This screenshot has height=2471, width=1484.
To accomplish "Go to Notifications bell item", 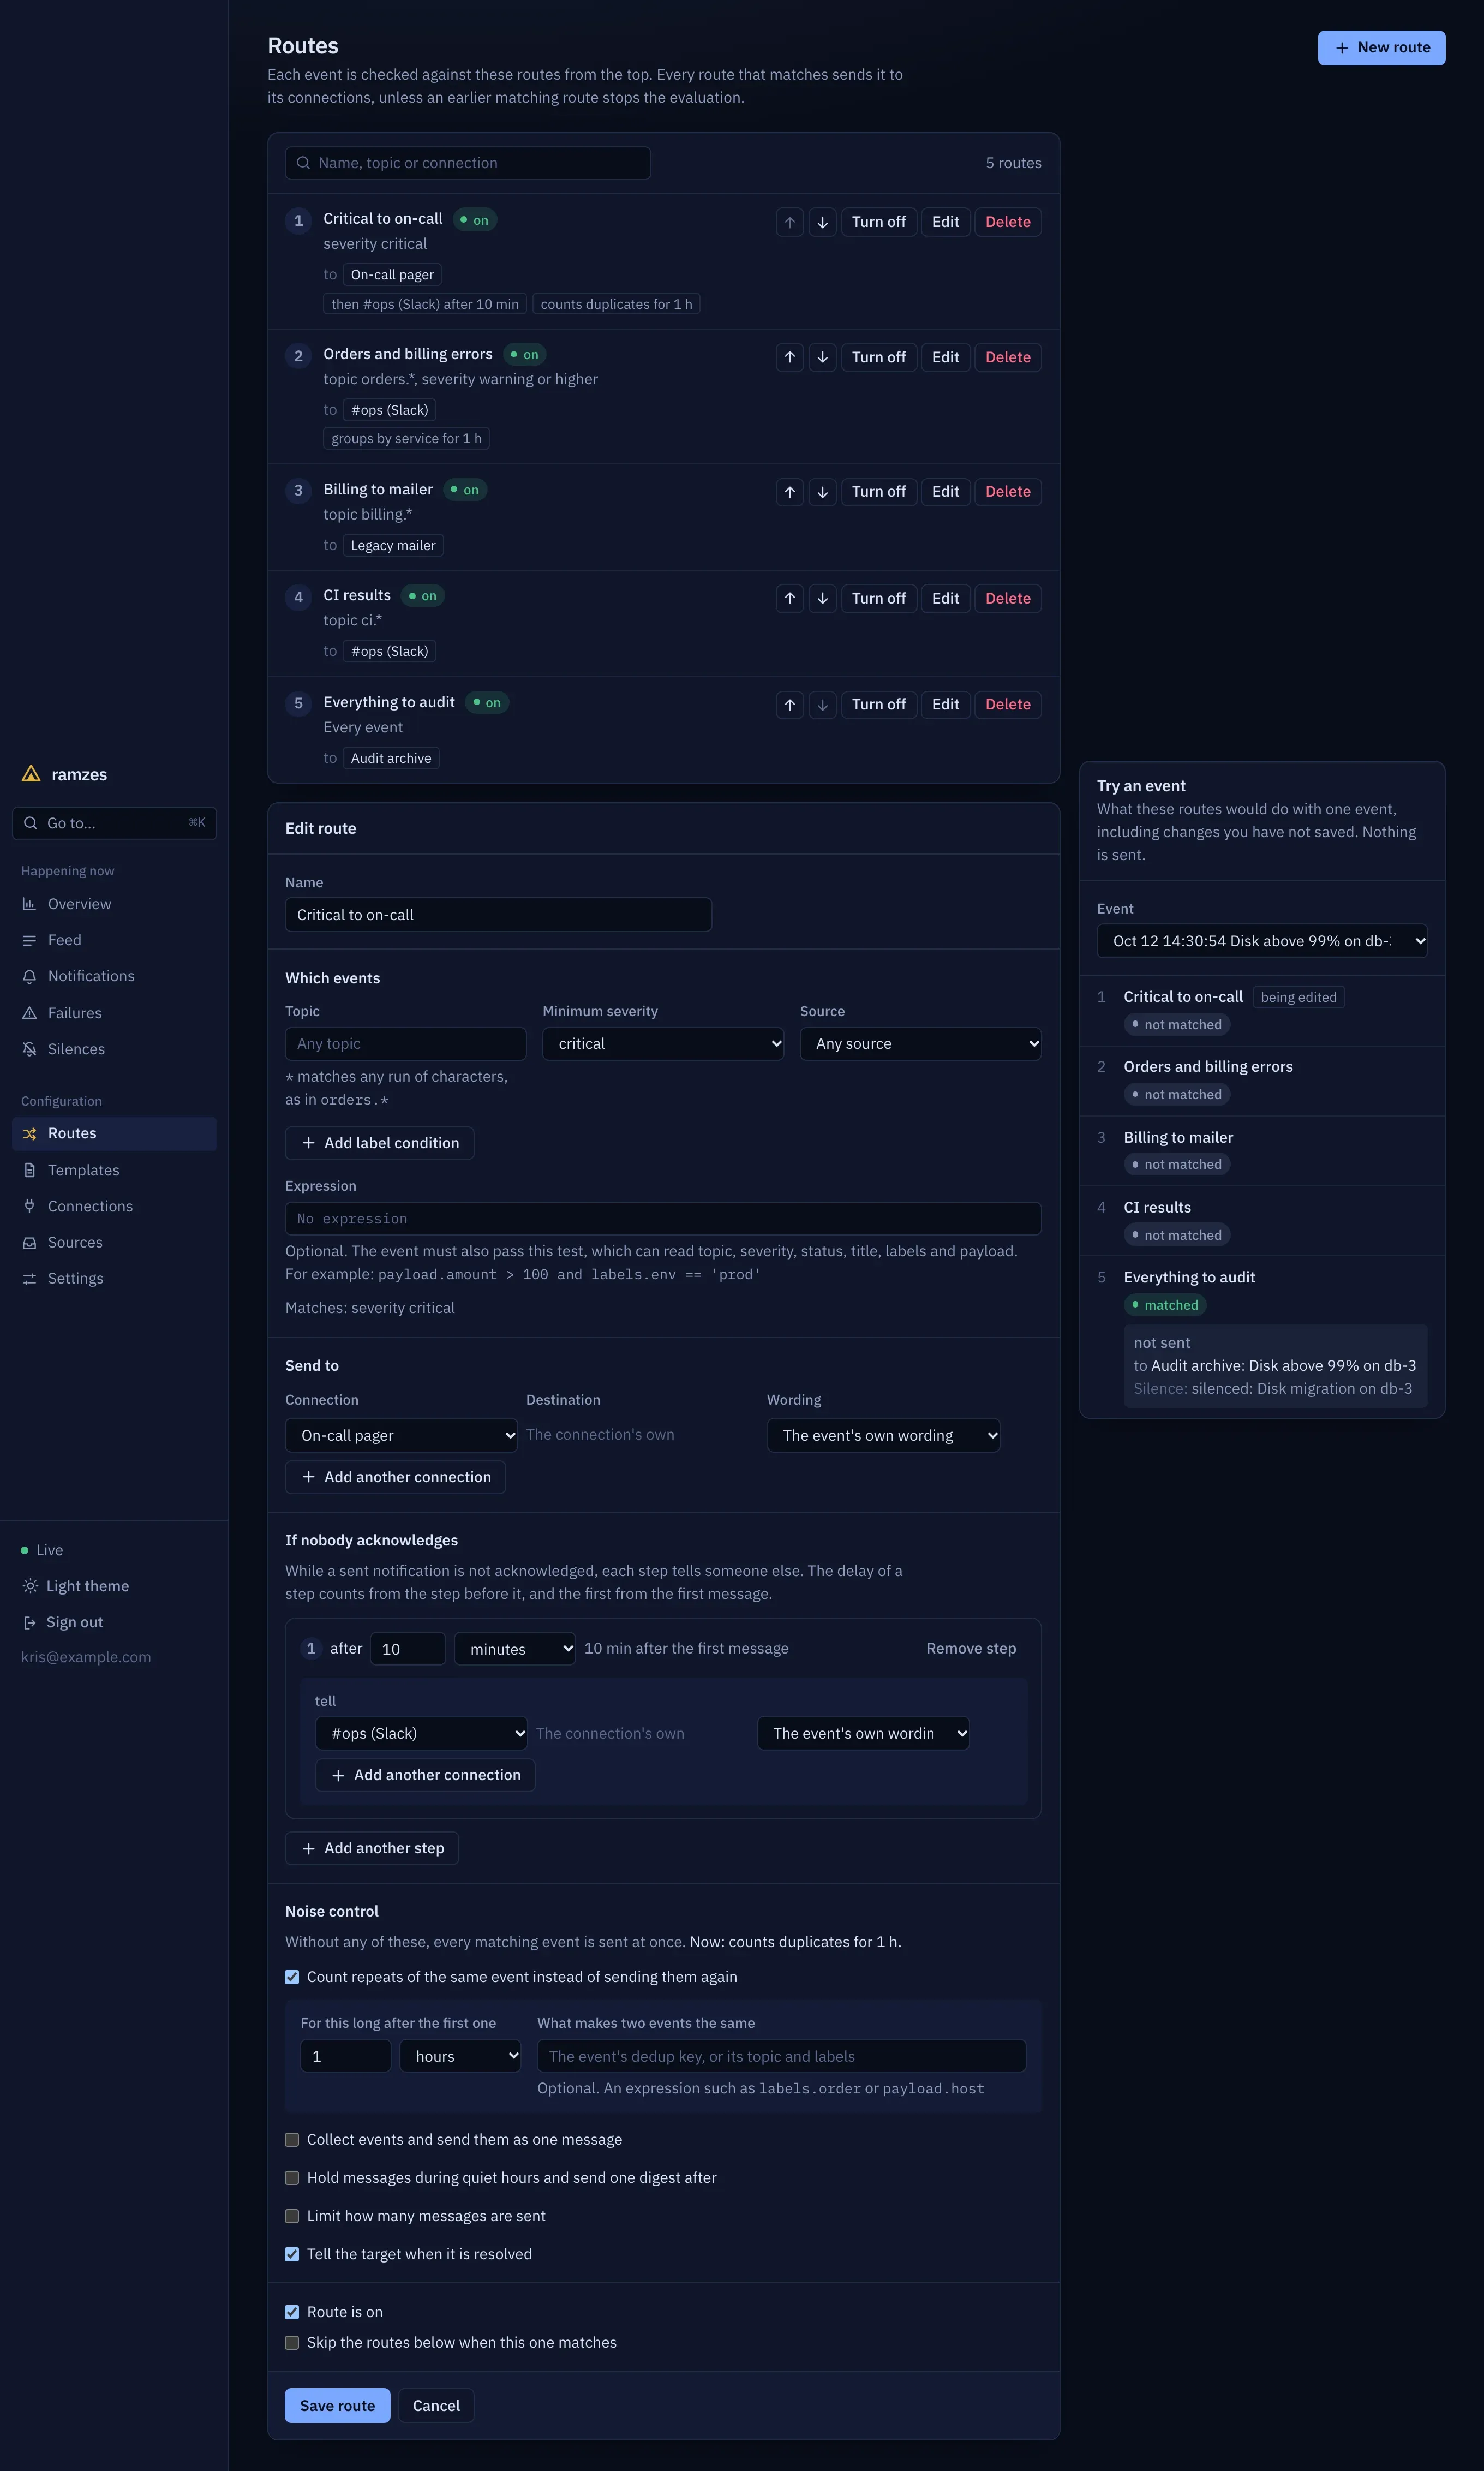I will 114,976.
